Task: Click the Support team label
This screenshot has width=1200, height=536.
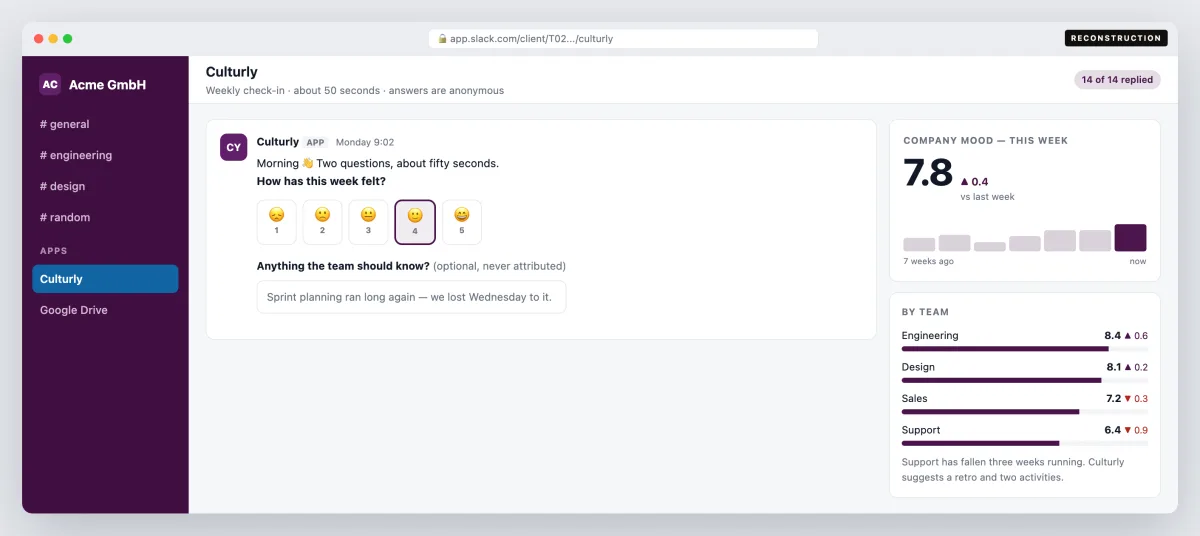Action: tap(921, 430)
